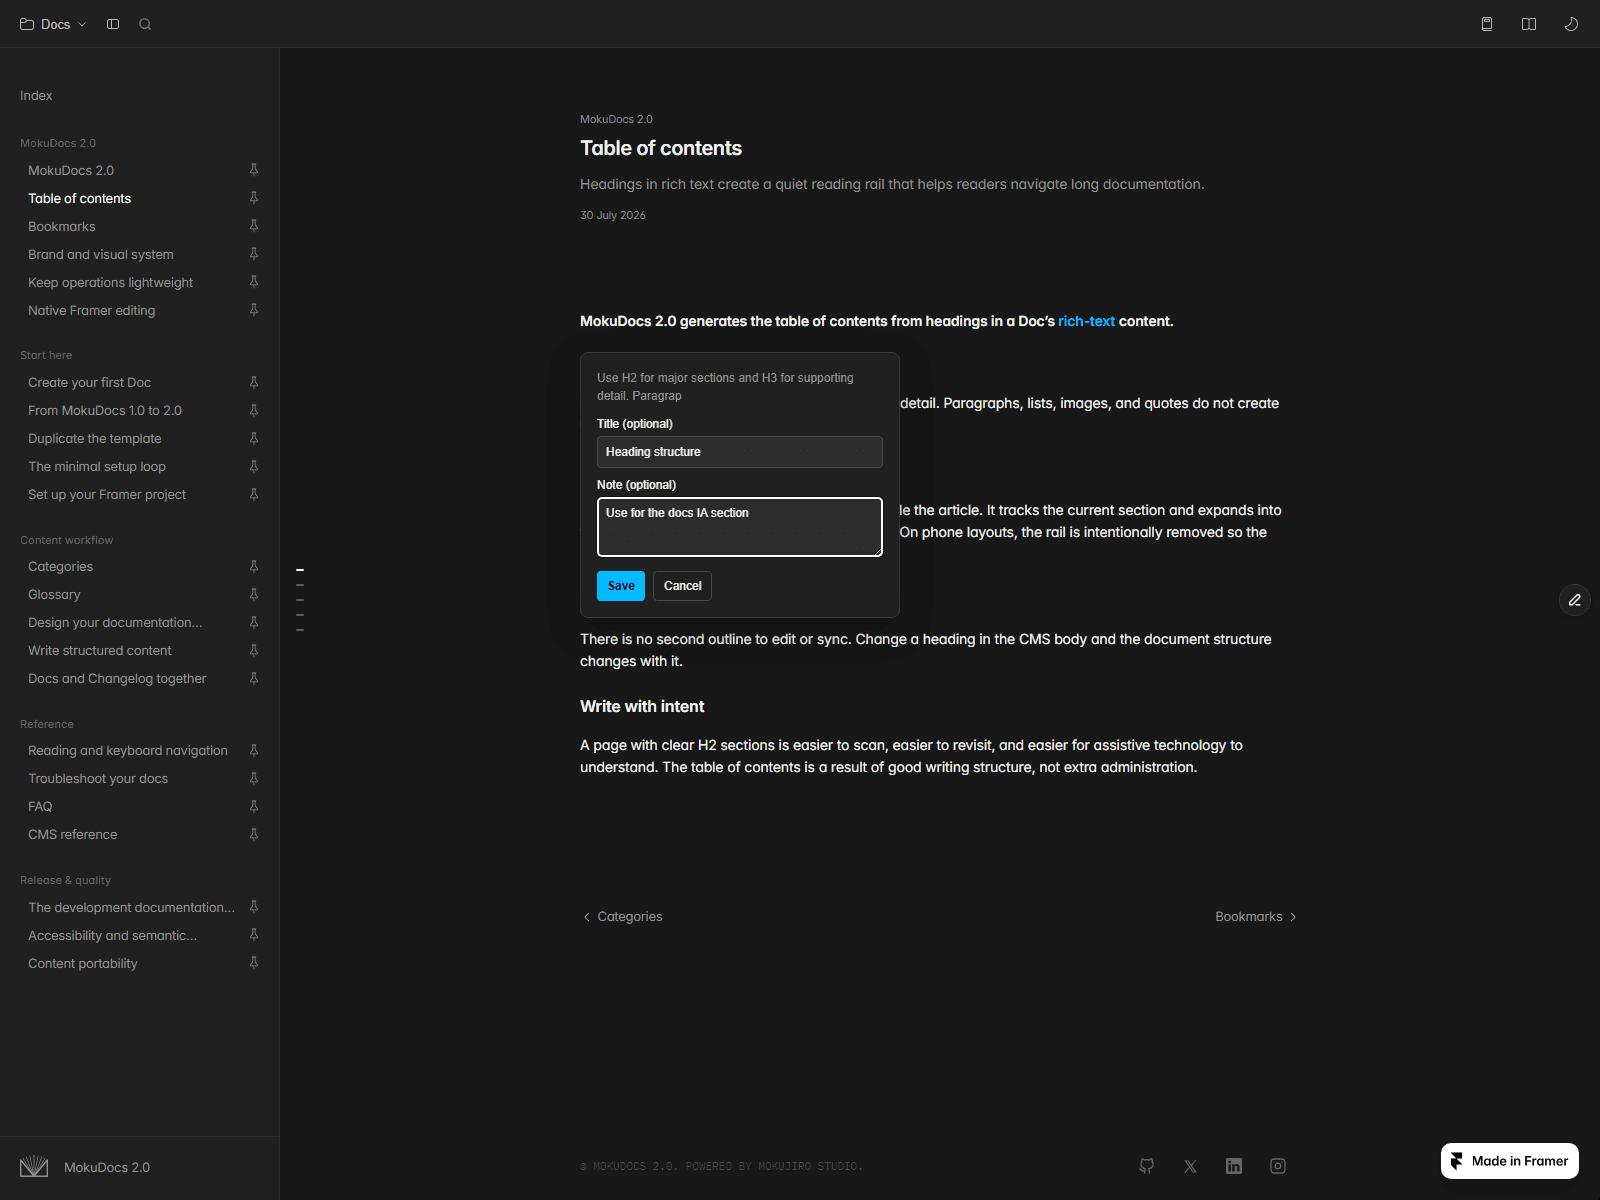1600x1200 pixels.
Task: Pin Keep operations lightweight
Action: pos(254,282)
